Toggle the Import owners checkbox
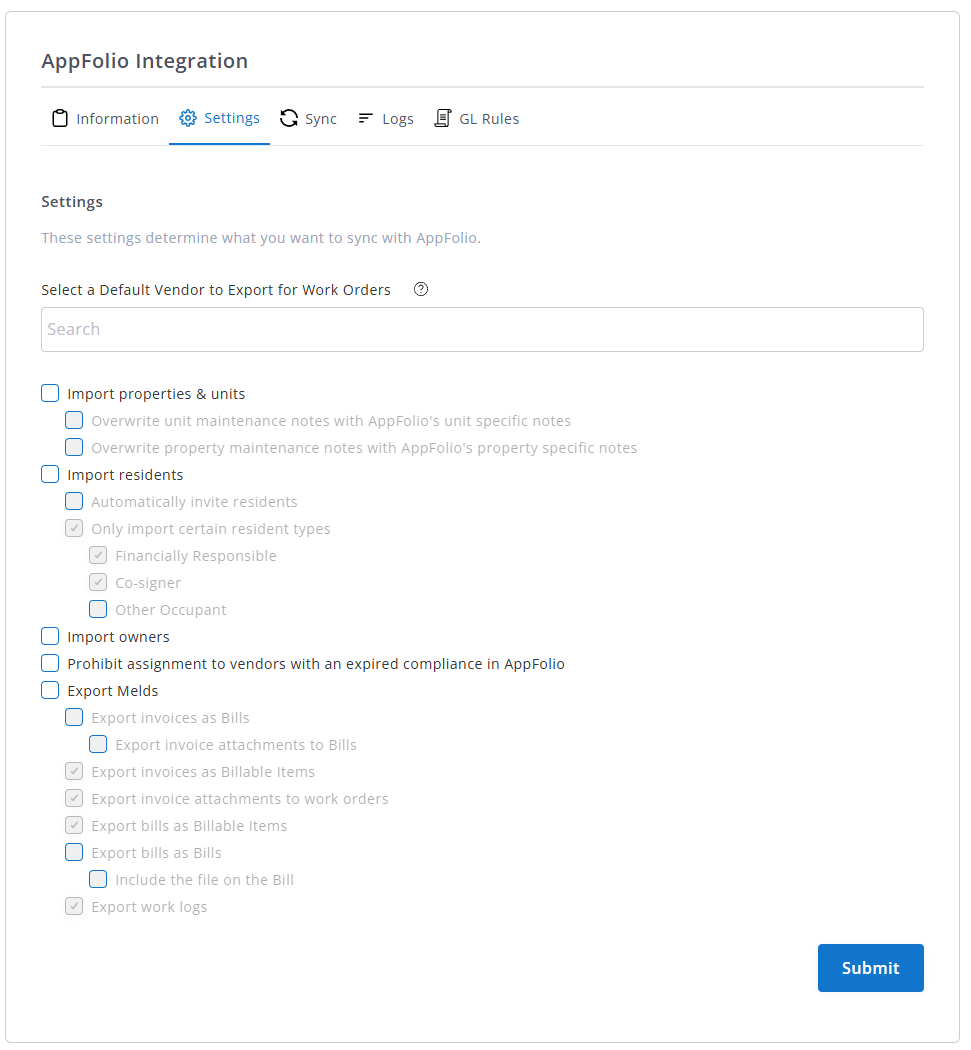 50,637
